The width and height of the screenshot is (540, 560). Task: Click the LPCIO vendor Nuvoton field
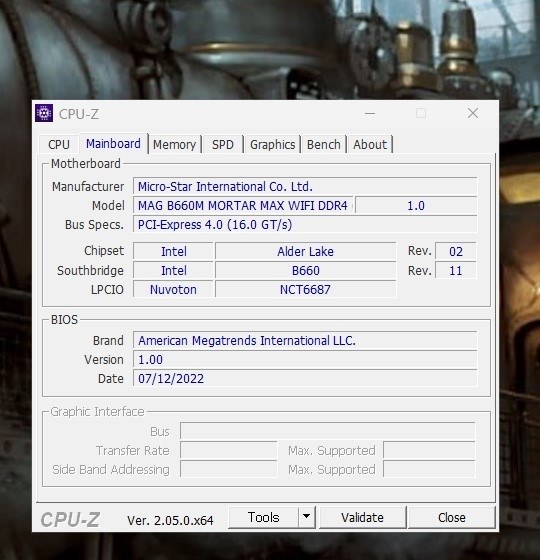(x=174, y=289)
